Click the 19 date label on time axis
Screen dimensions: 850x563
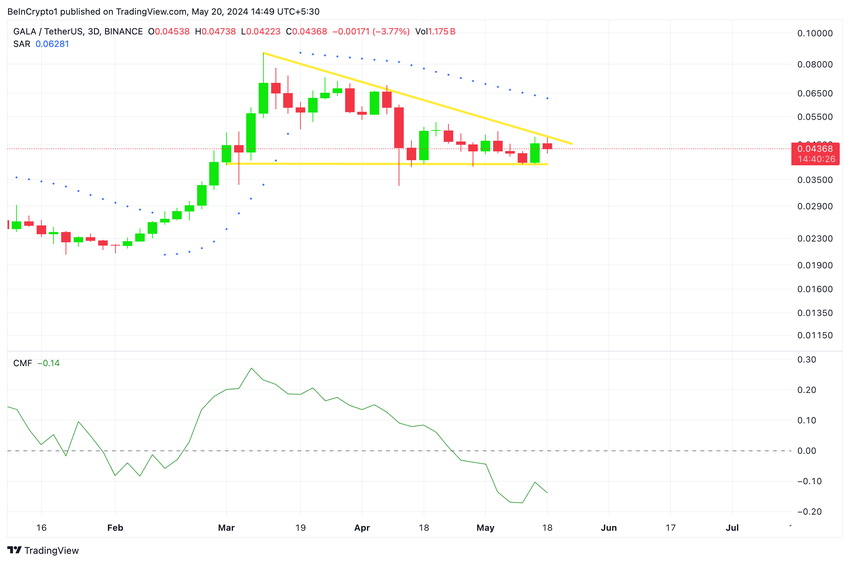(x=300, y=528)
